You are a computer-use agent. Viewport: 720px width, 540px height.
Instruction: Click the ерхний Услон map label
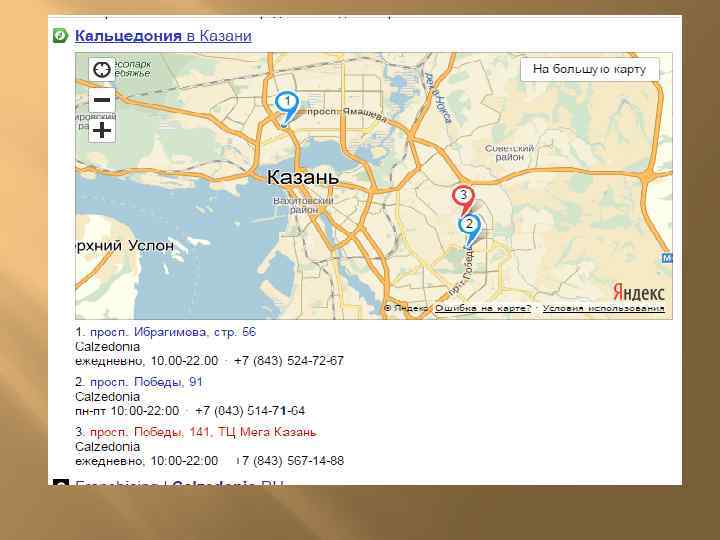pyautogui.click(x=125, y=246)
